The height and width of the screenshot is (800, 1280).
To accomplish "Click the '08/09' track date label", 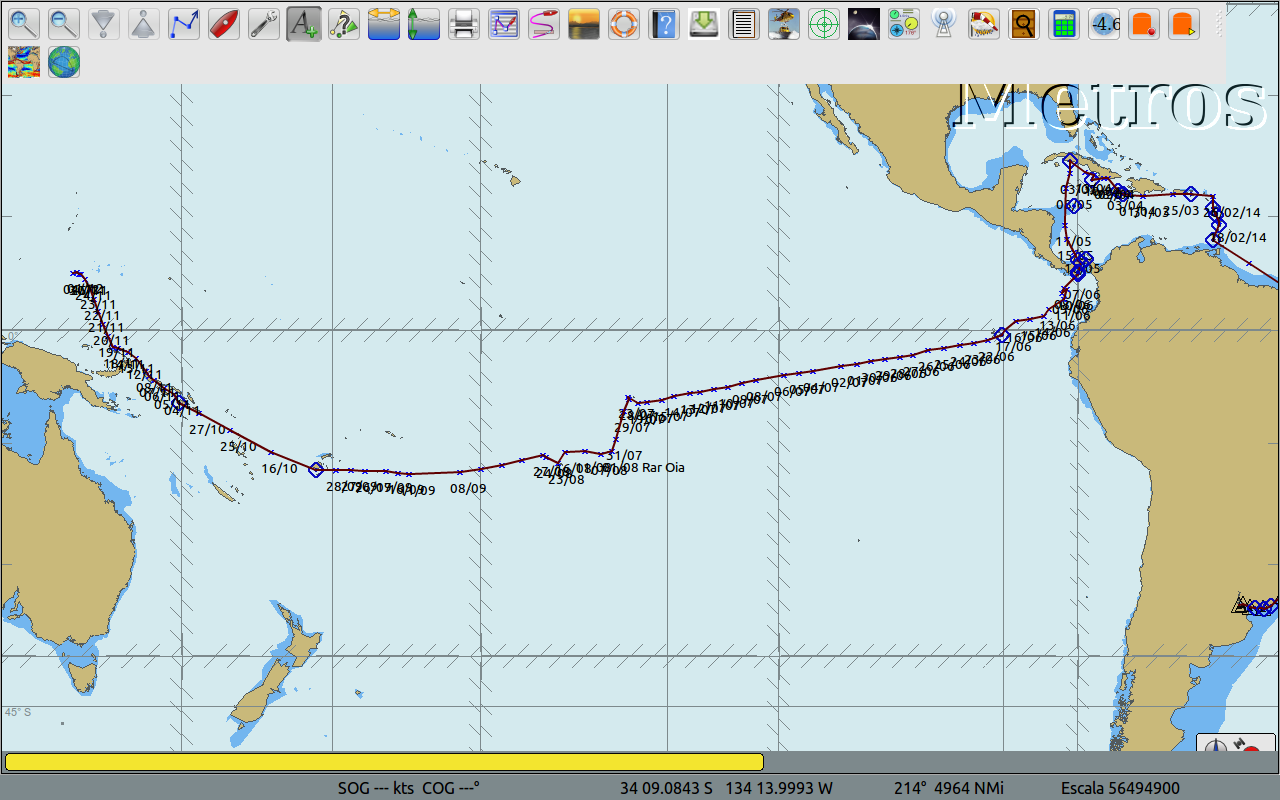I will (x=468, y=488).
